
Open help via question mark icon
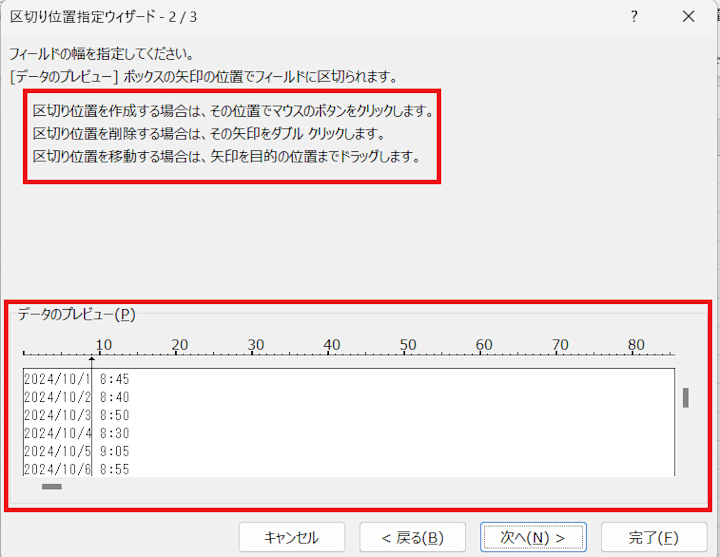pyautogui.click(x=634, y=17)
